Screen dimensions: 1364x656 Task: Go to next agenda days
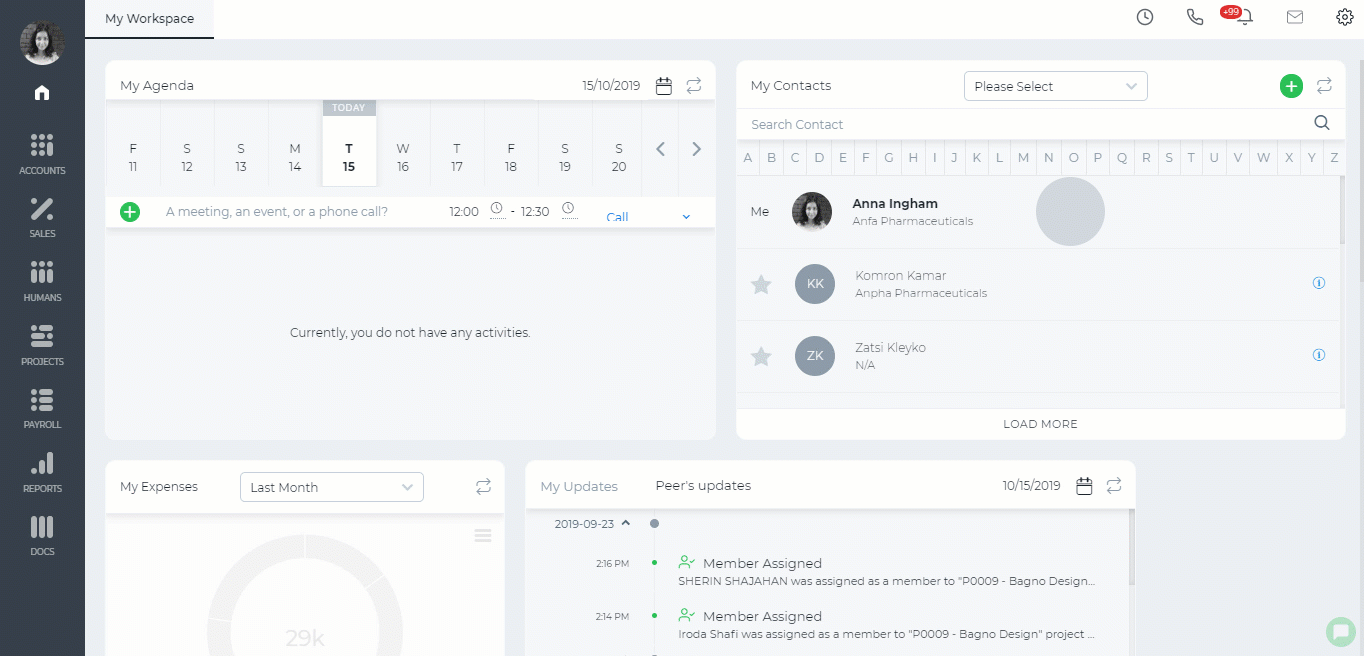tap(696, 149)
